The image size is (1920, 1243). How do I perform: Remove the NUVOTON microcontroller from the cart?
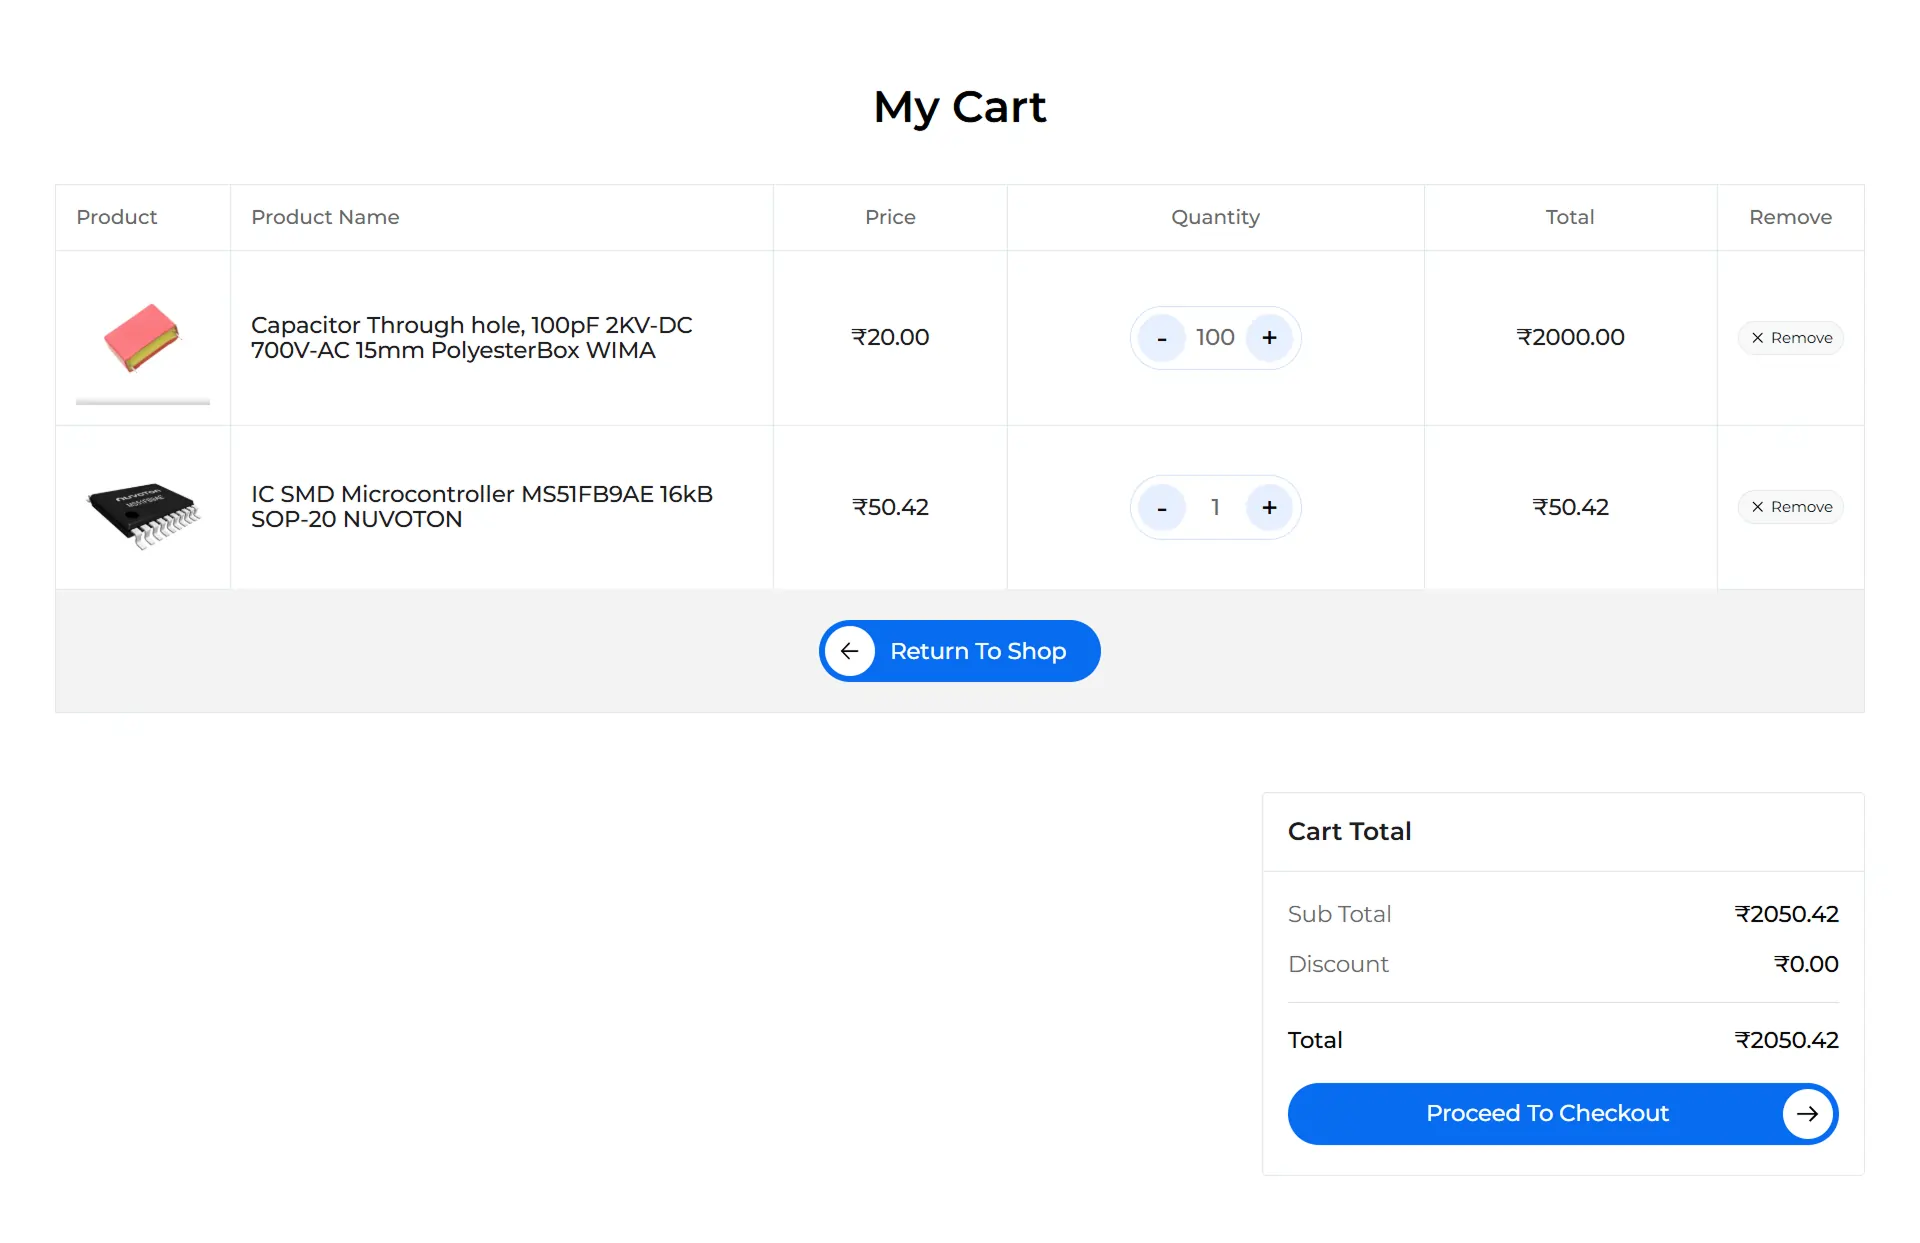pos(1790,507)
